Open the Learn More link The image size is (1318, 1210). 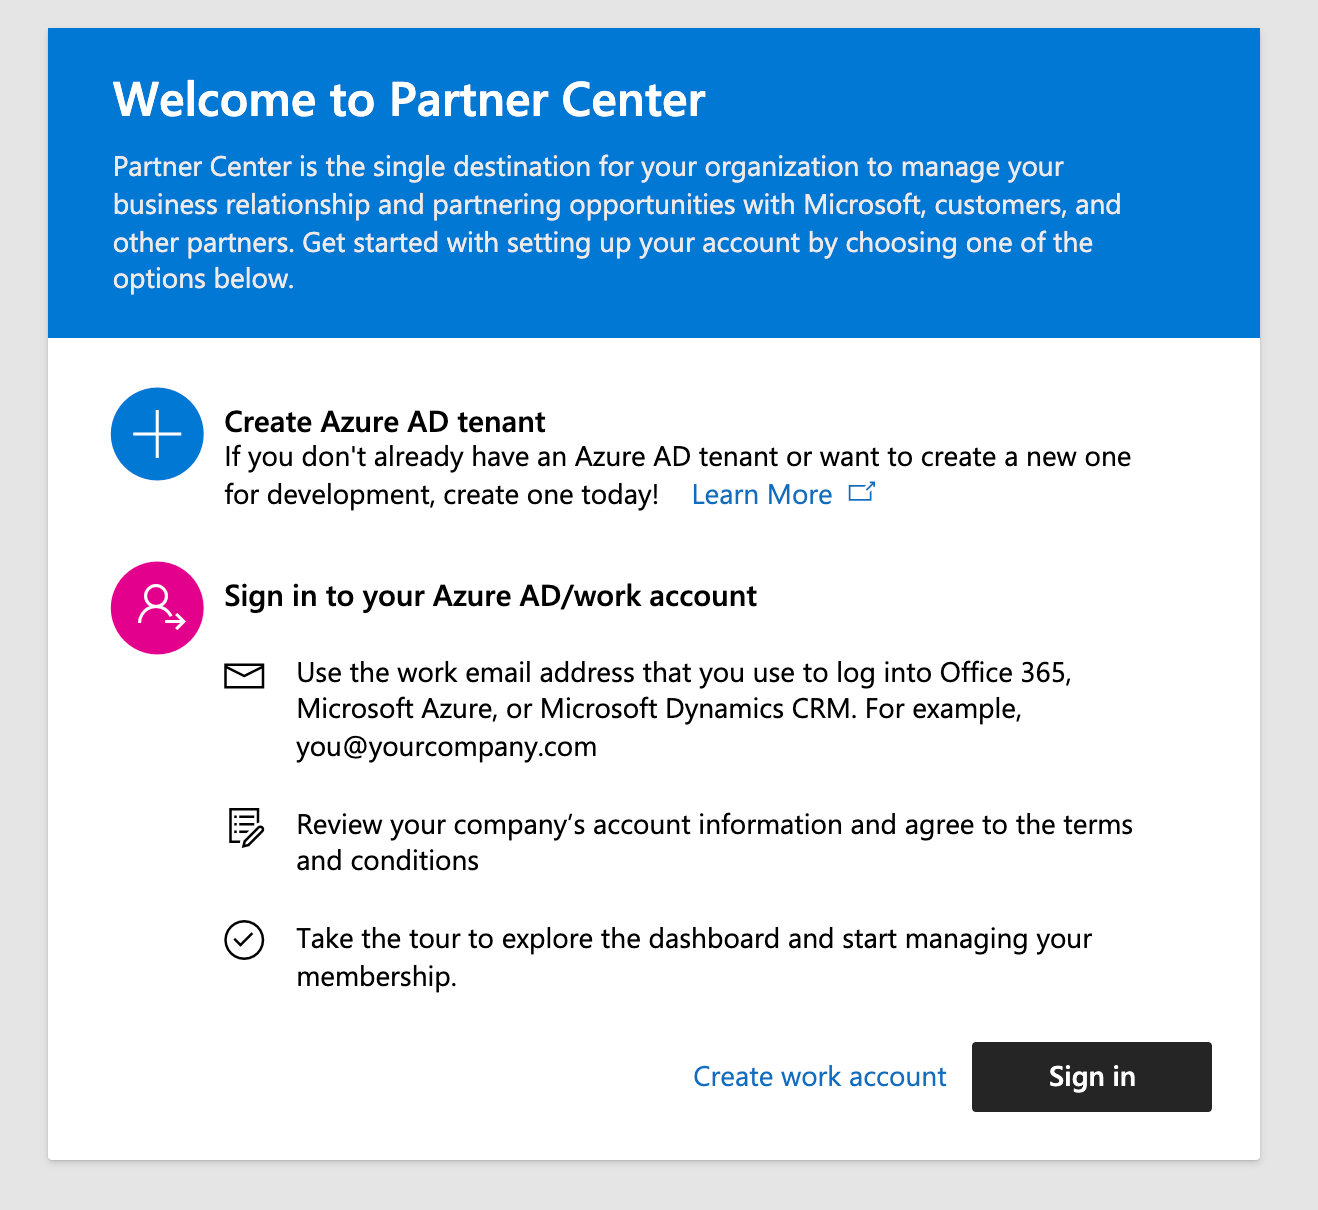click(x=761, y=495)
